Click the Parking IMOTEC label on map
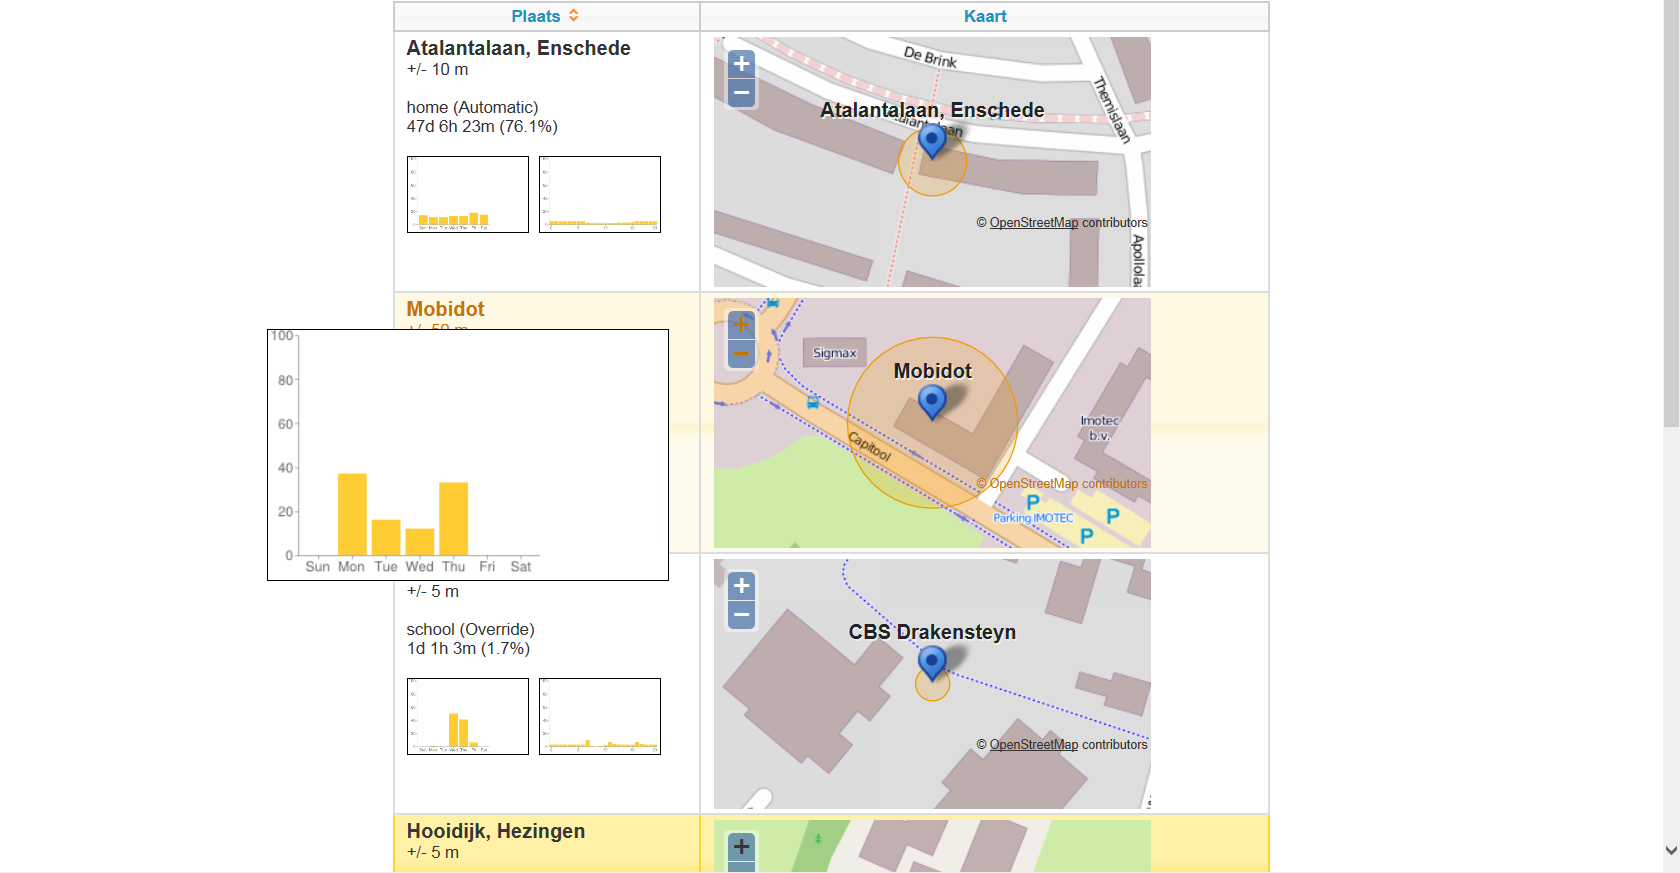This screenshot has width=1680, height=873. pos(1033,518)
